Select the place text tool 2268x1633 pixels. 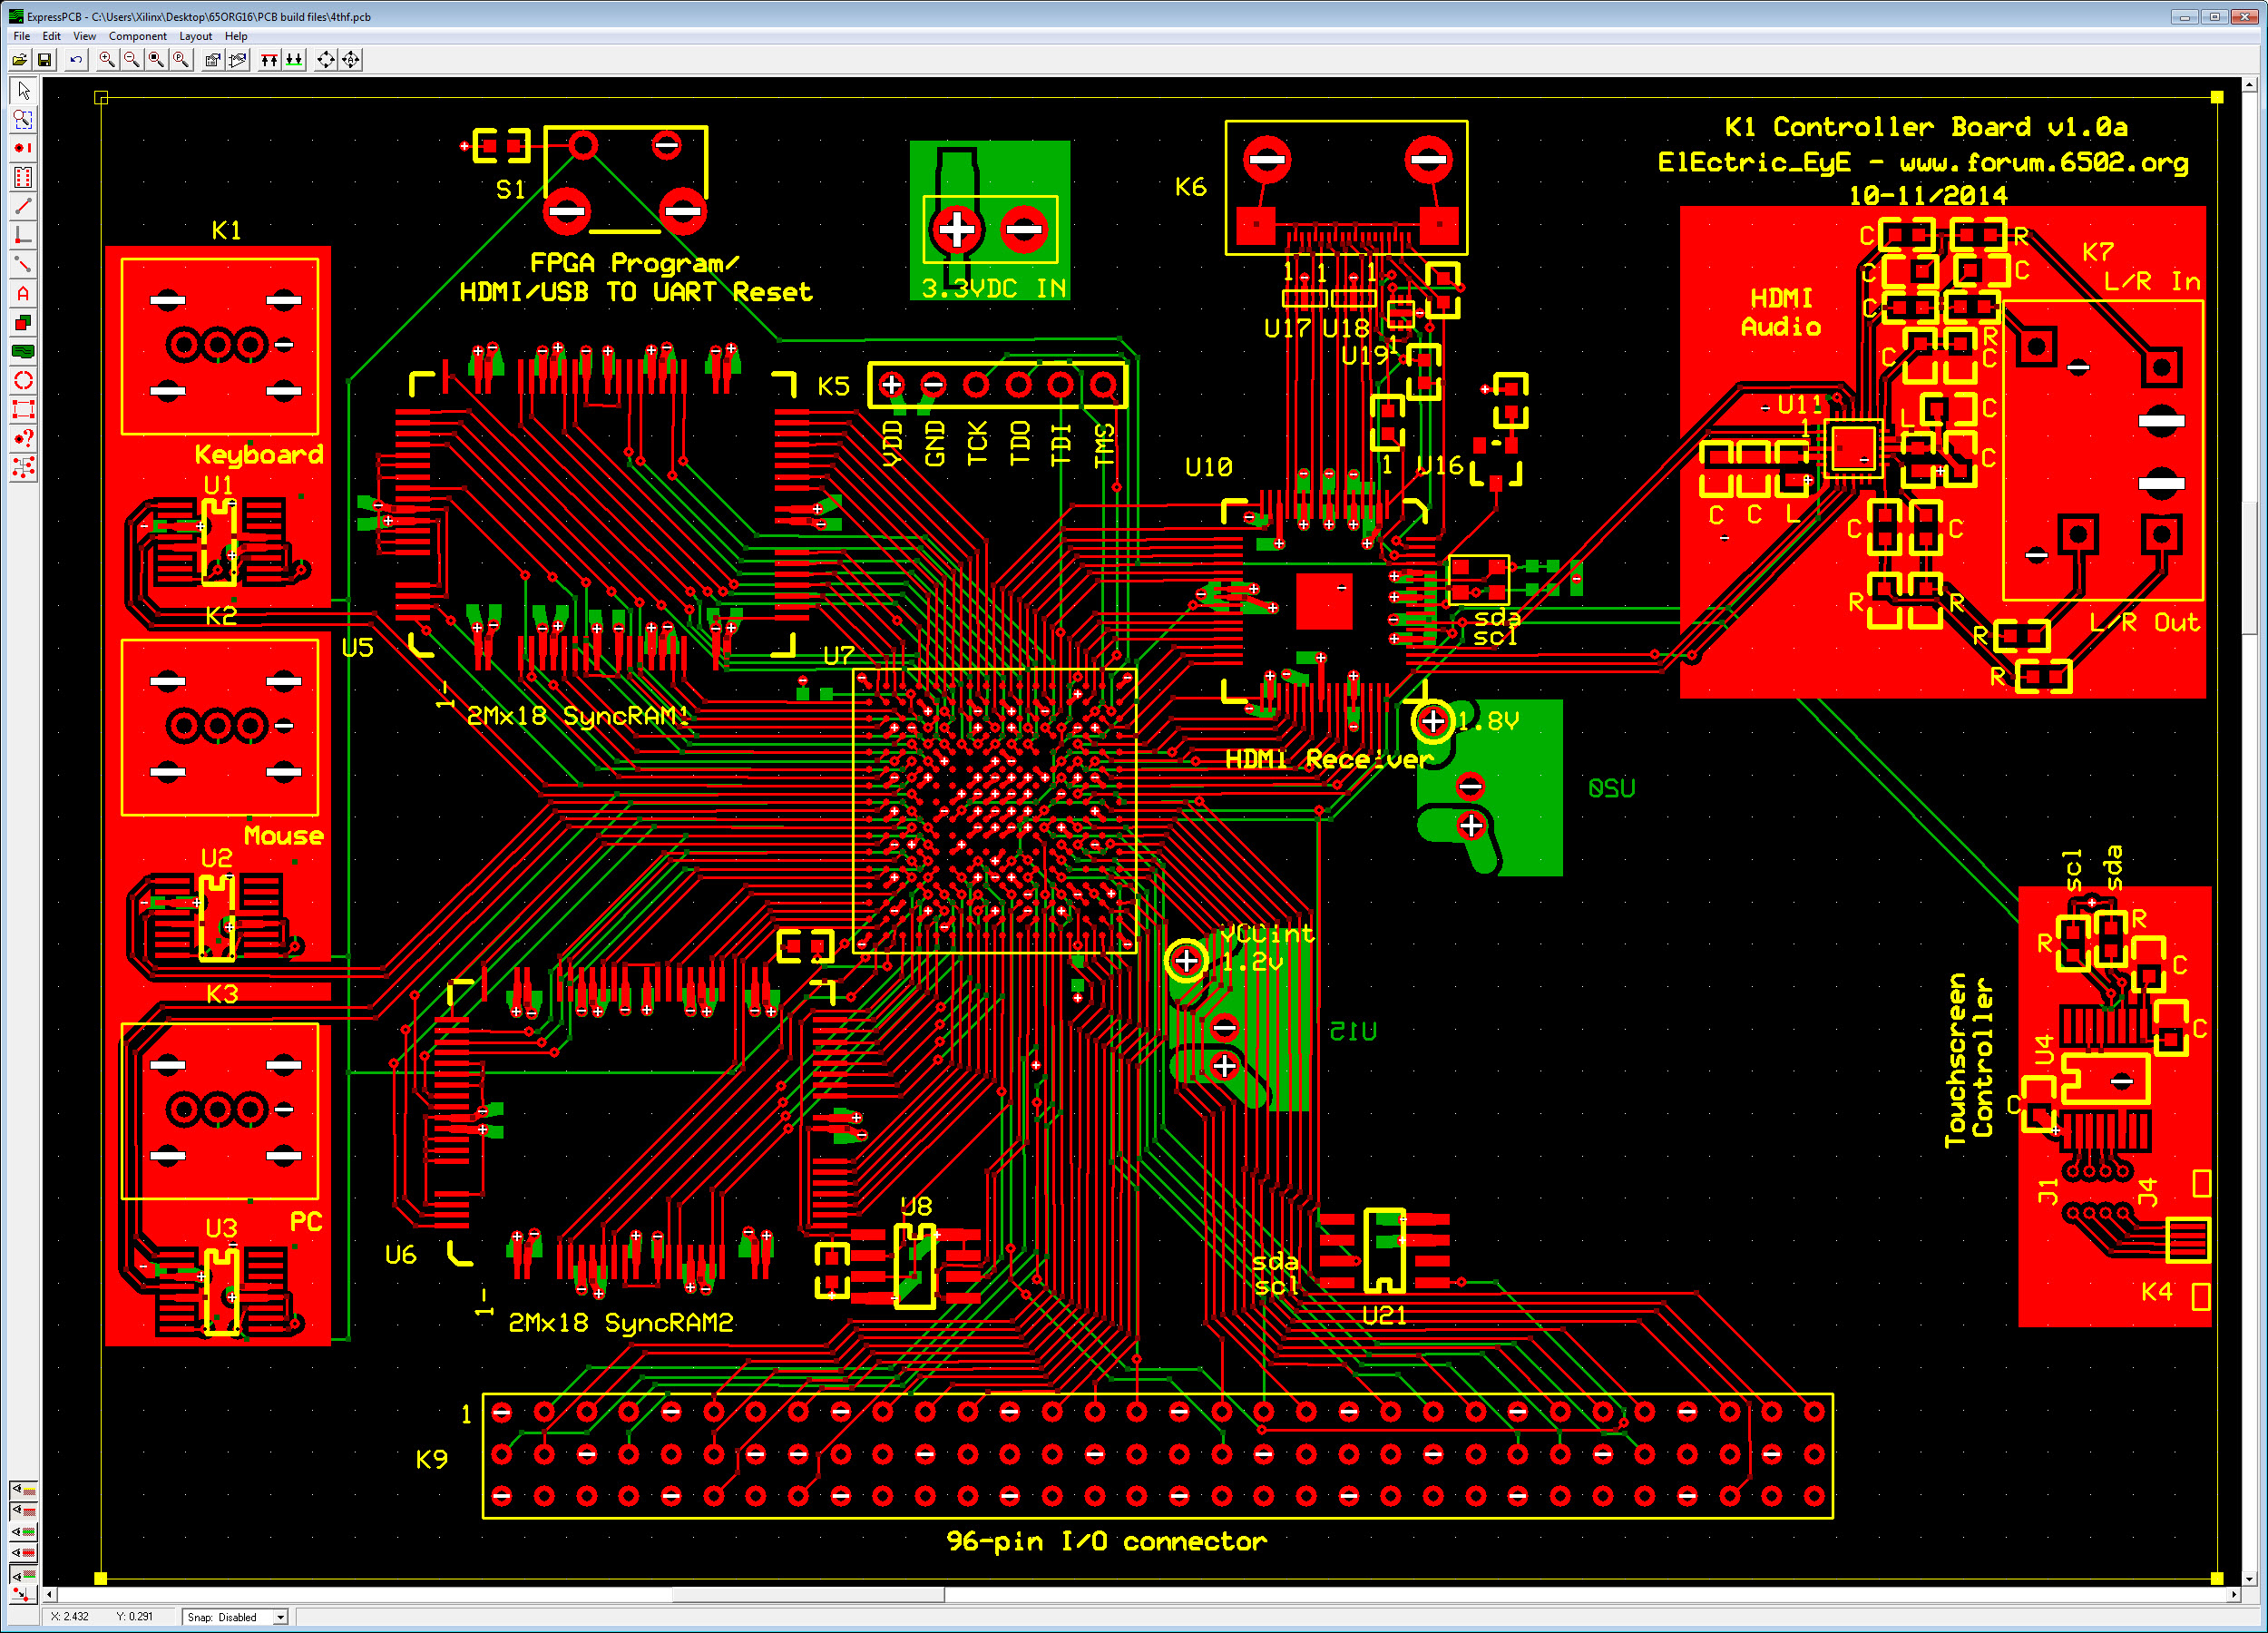click(x=23, y=294)
